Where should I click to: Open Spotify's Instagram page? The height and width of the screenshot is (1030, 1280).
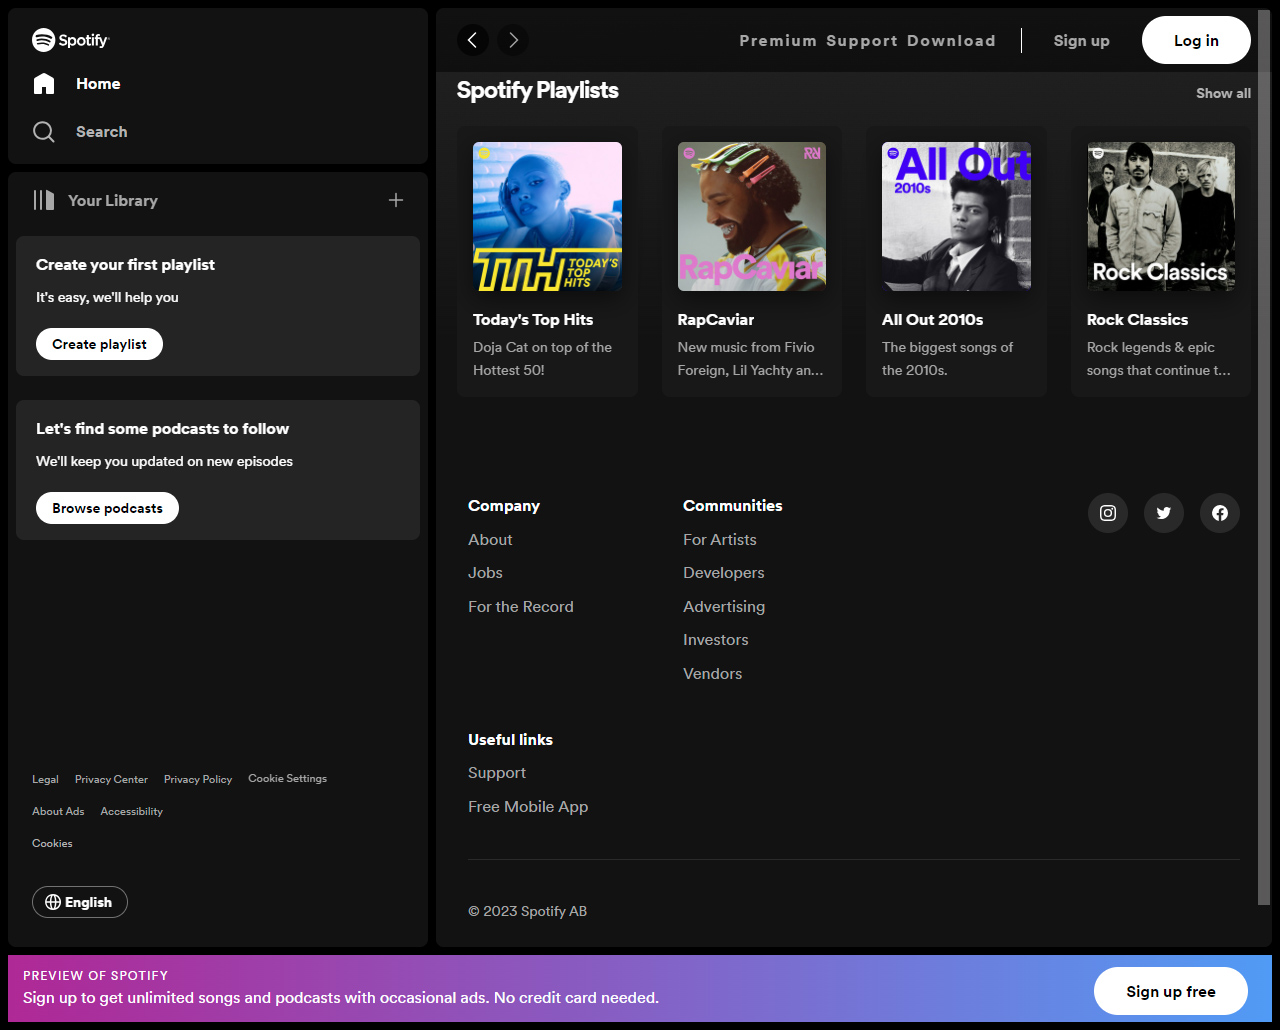point(1108,513)
